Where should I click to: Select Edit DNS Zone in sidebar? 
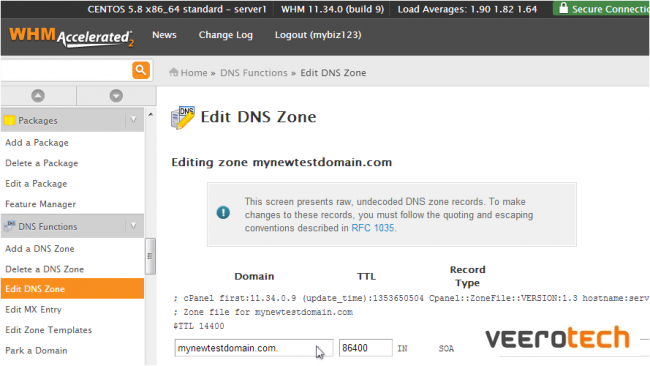[x=73, y=288]
